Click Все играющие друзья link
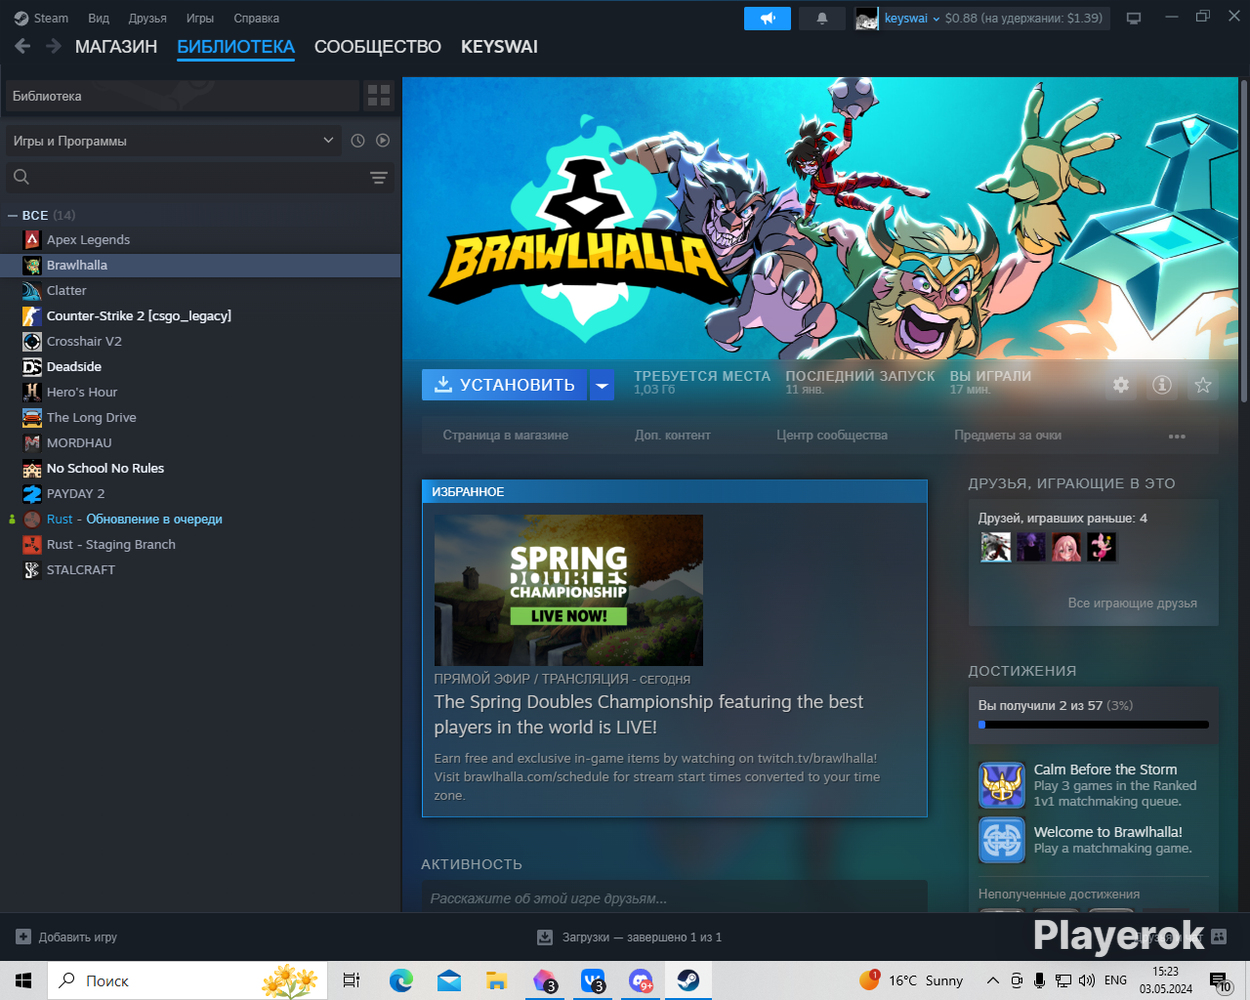Viewport: 1250px width, 1000px height. point(1132,603)
